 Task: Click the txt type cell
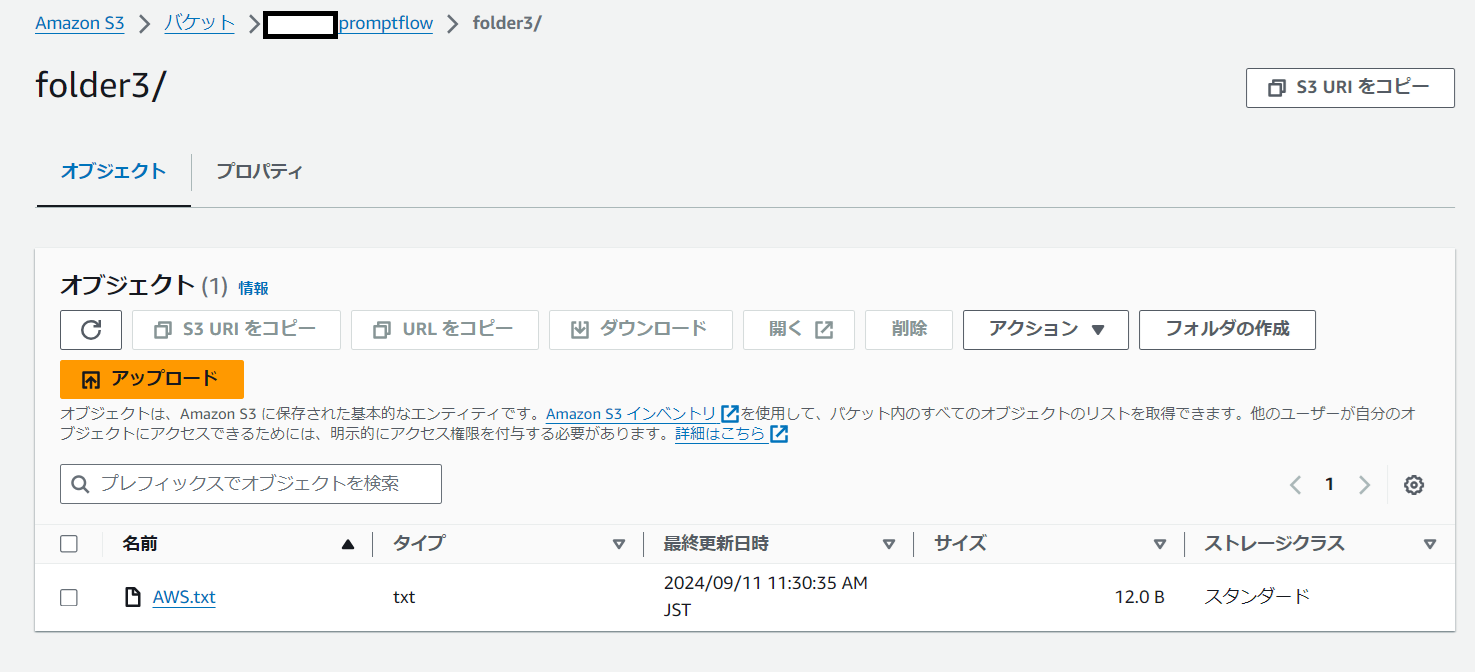click(404, 597)
